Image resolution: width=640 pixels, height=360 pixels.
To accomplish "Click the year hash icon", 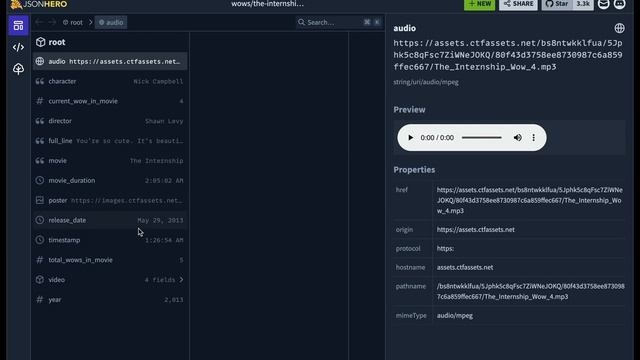I will [x=40, y=300].
